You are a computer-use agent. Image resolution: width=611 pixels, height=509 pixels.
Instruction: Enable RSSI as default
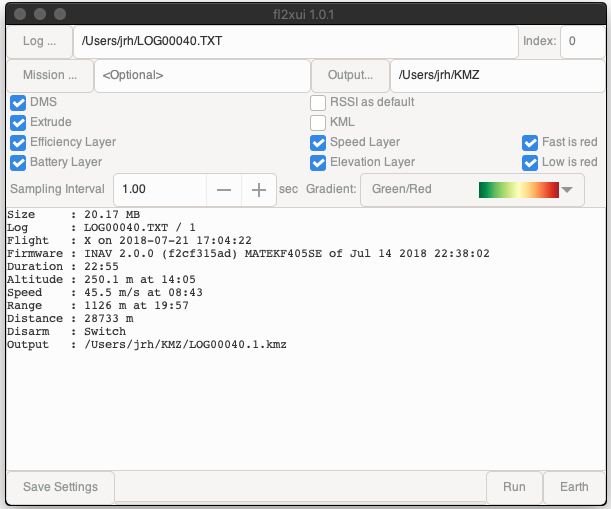coord(318,102)
